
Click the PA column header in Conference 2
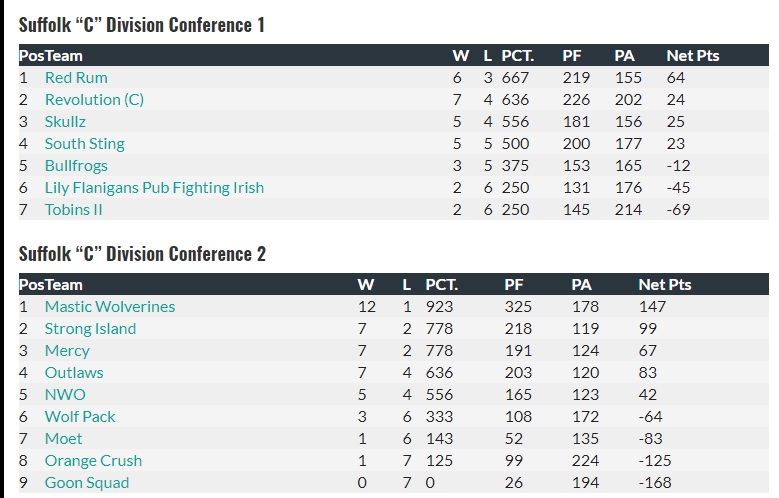[581, 285]
